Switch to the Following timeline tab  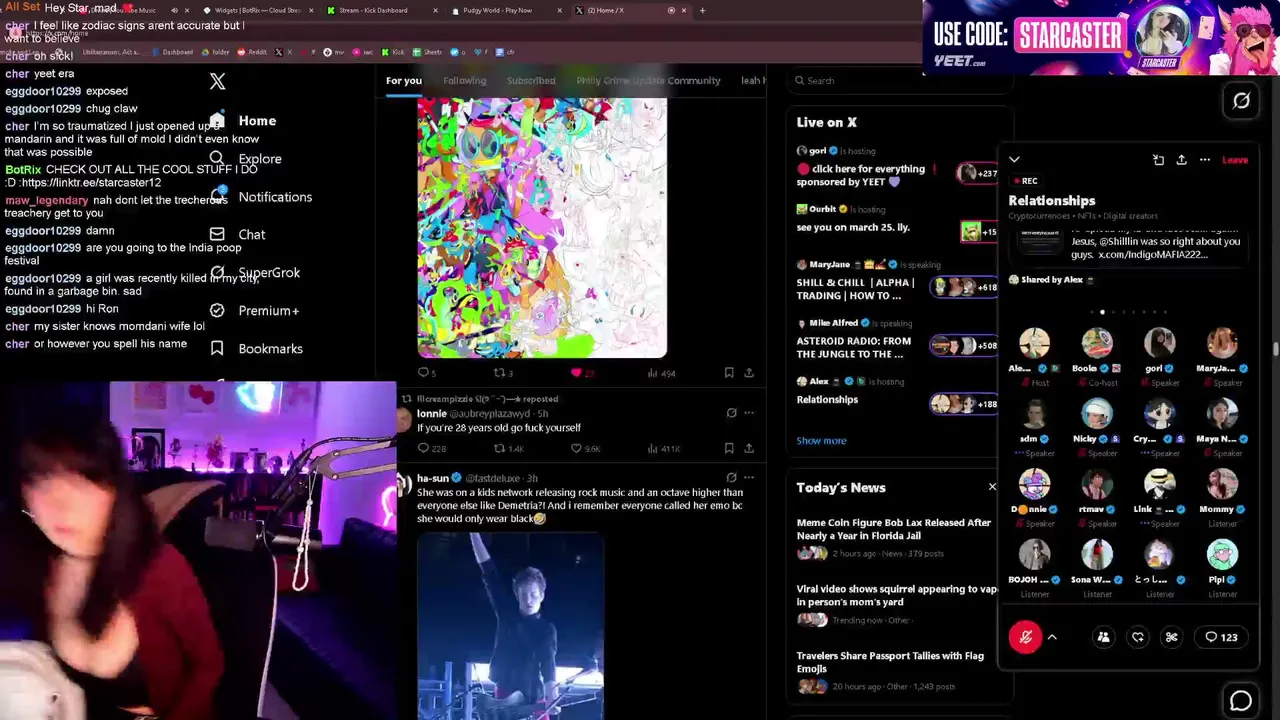(x=464, y=80)
